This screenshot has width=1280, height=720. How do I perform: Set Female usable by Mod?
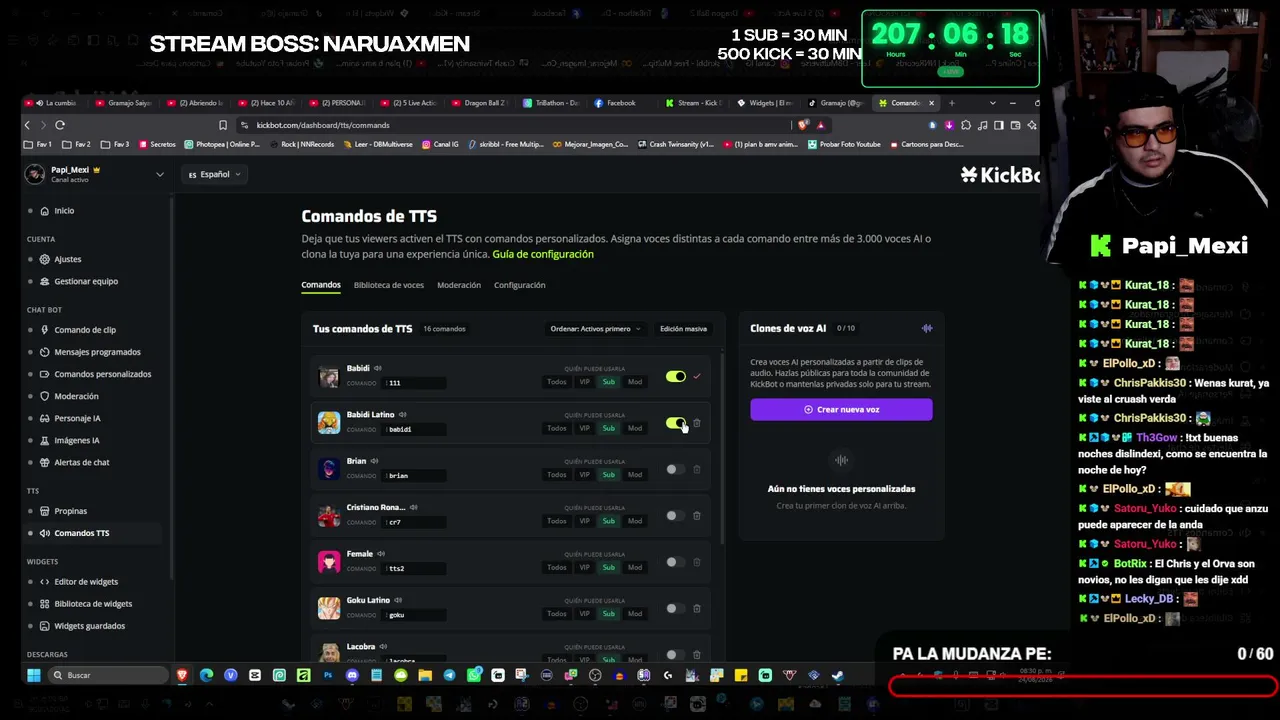point(635,568)
